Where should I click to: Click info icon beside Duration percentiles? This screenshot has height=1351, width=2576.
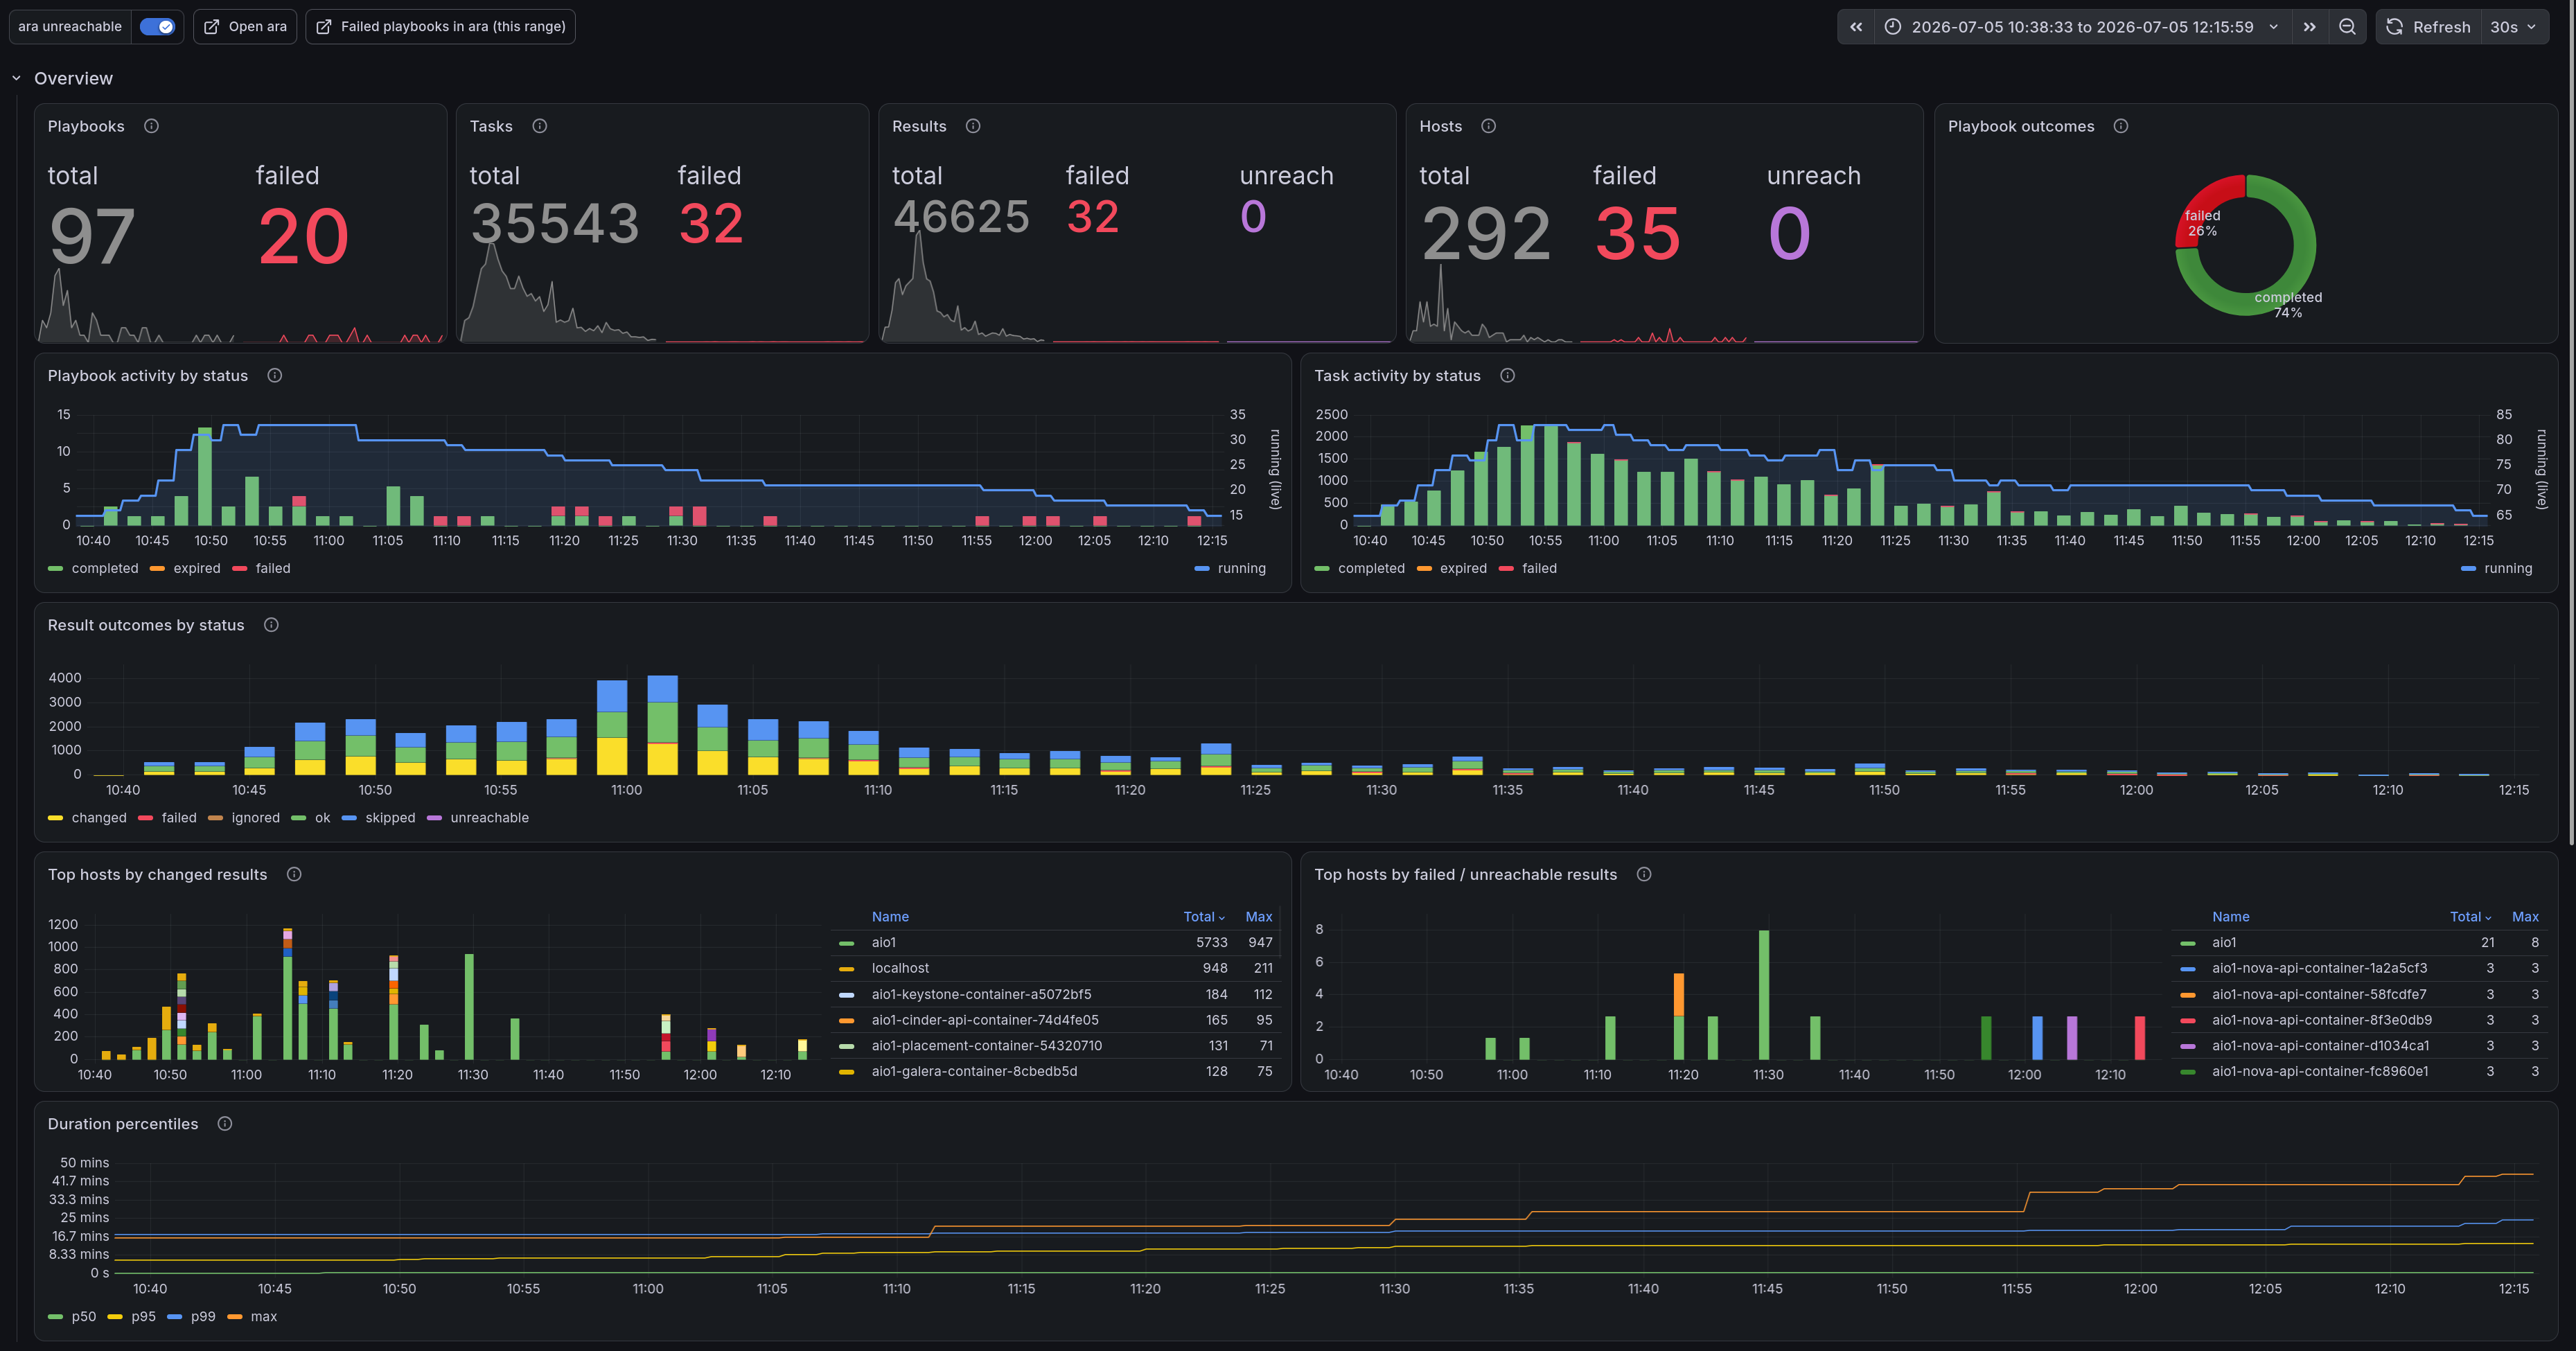pyautogui.click(x=225, y=1124)
